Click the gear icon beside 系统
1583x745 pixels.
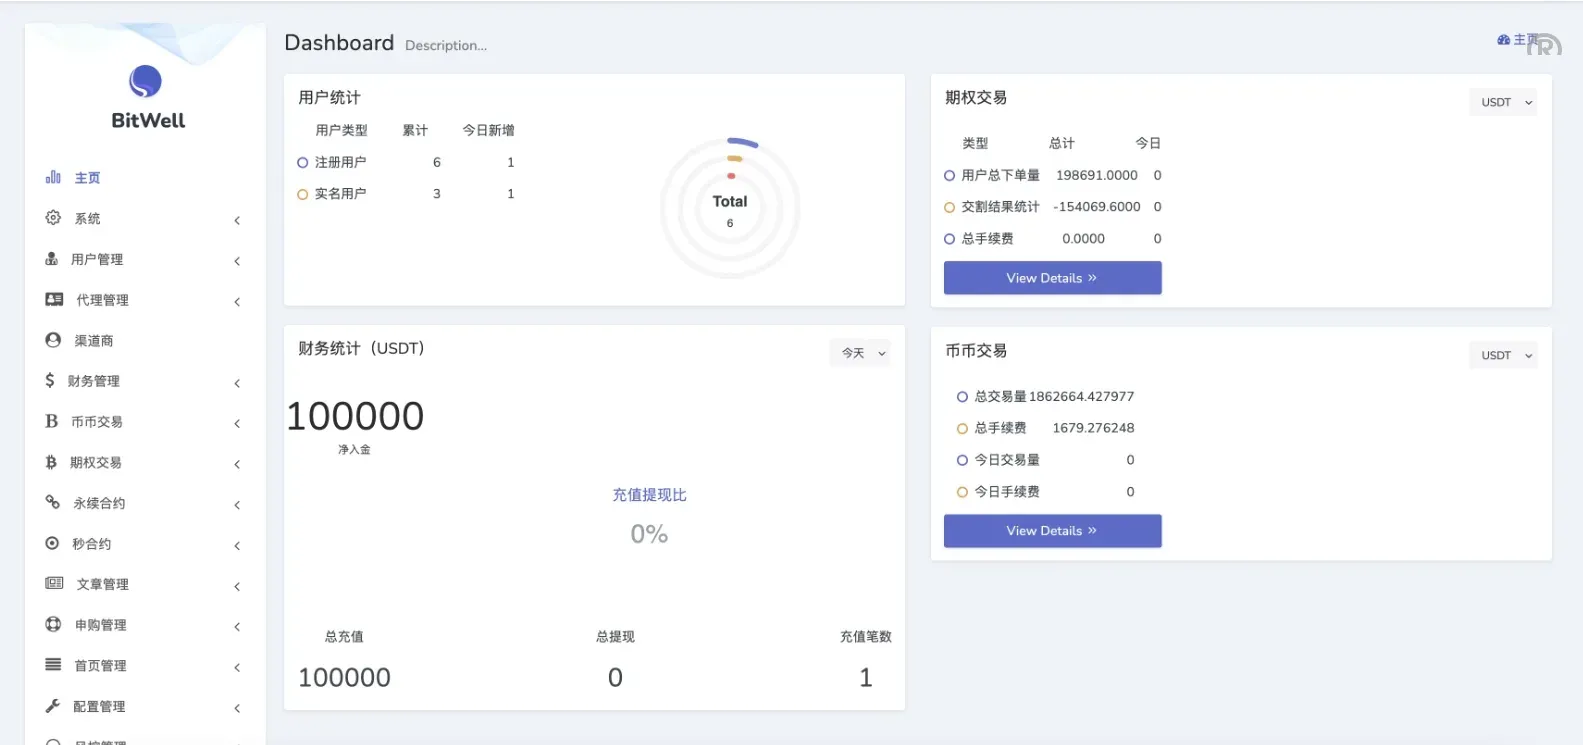coord(53,217)
